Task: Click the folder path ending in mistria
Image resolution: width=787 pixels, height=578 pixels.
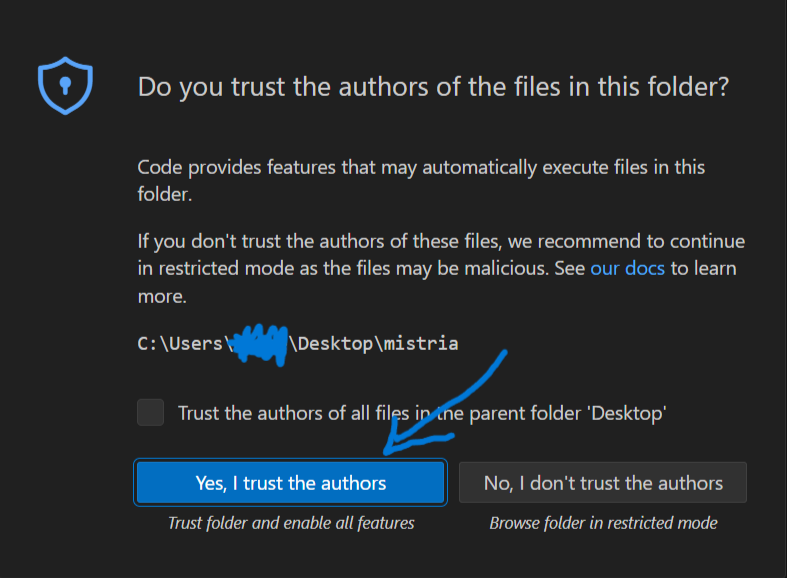Action: [x=297, y=343]
